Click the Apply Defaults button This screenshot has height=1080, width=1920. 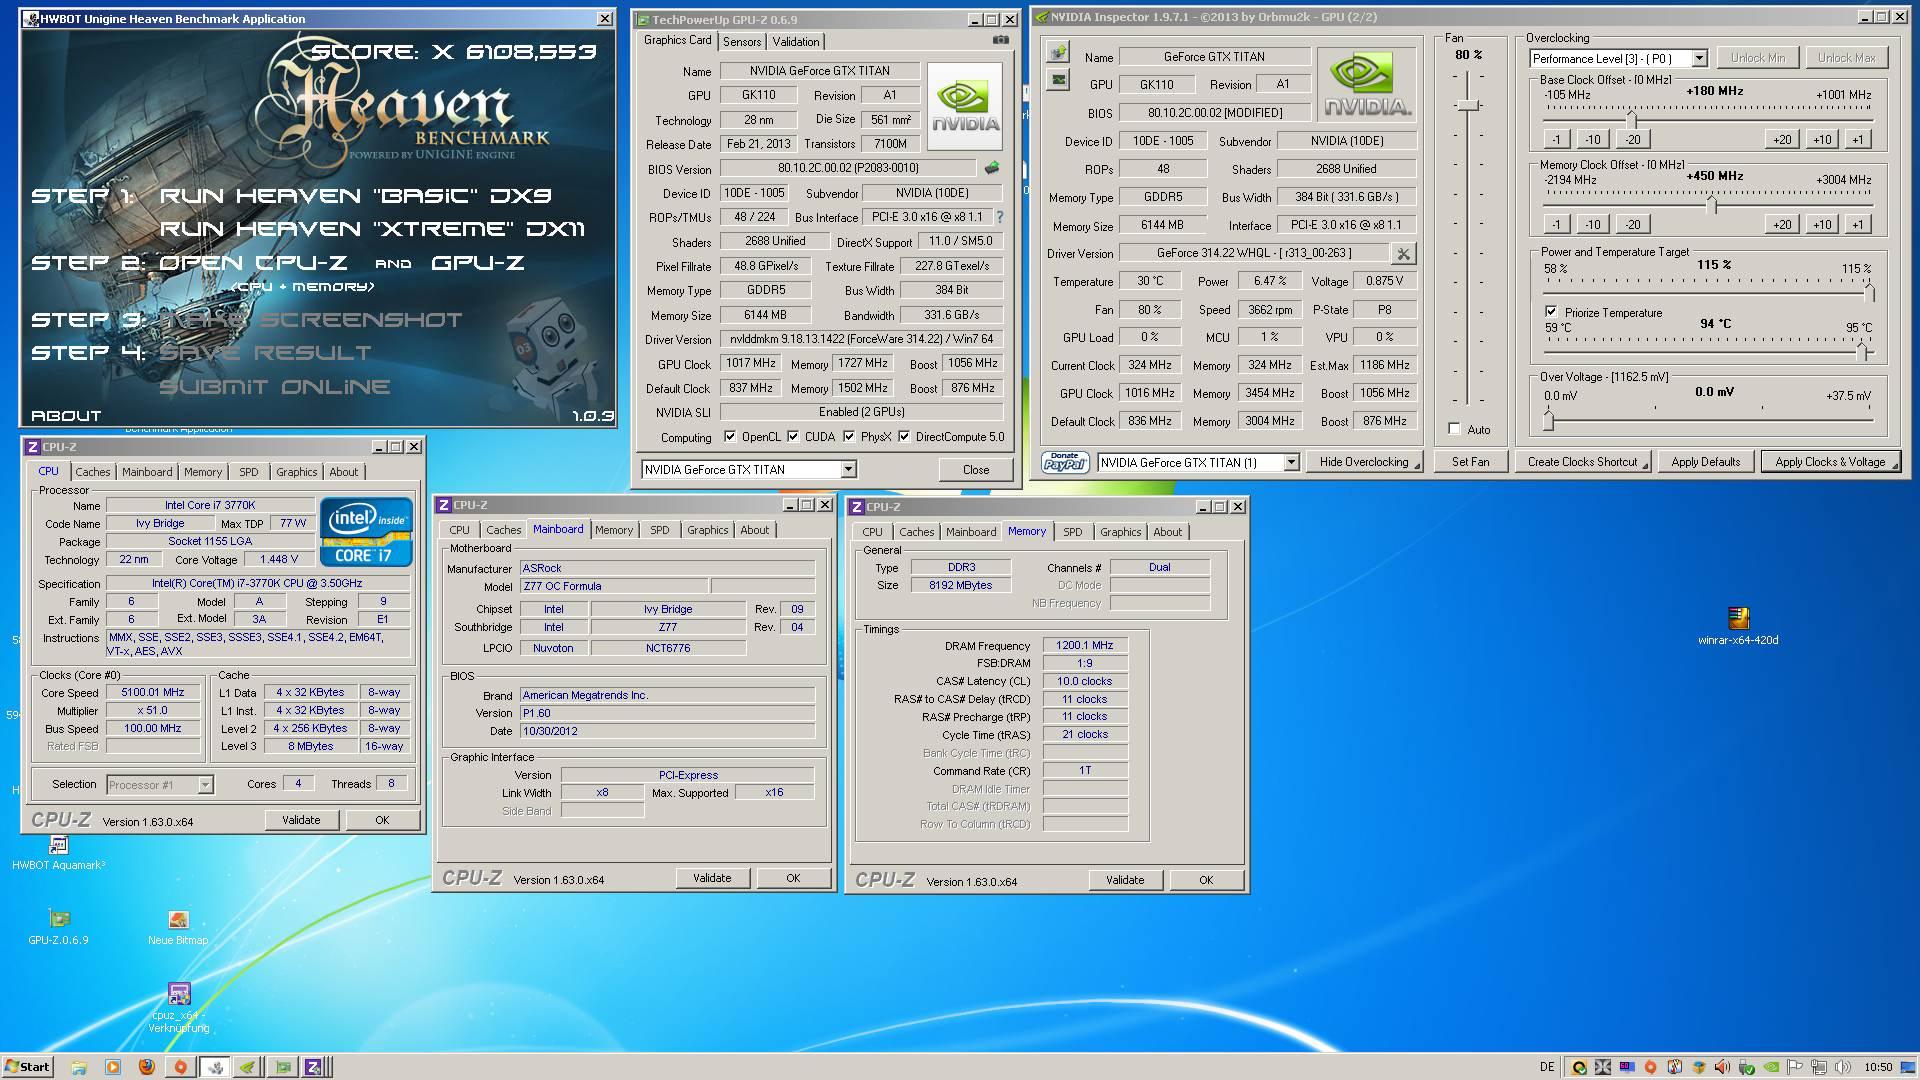tap(1705, 462)
